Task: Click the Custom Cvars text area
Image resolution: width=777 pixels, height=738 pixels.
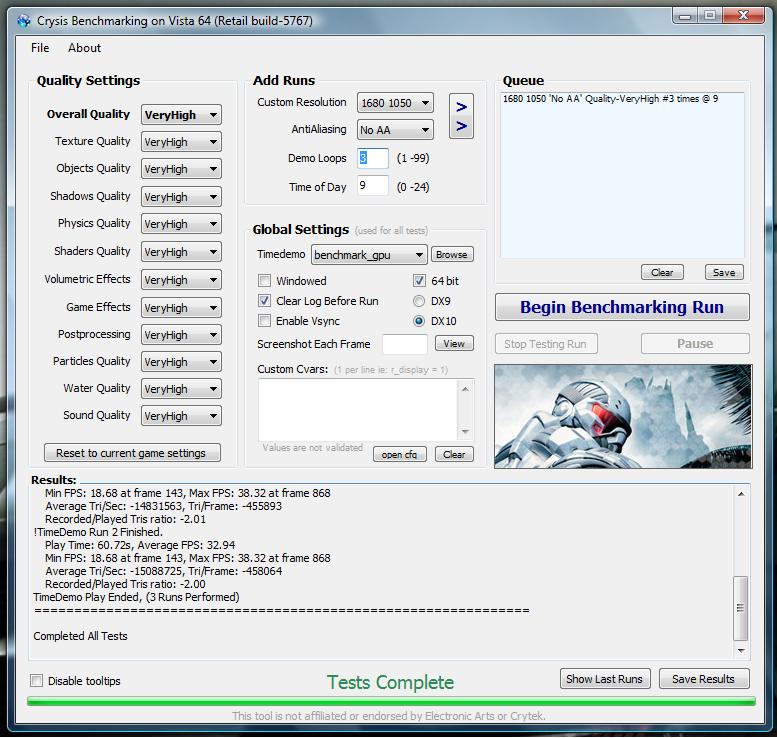Action: [358, 410]
